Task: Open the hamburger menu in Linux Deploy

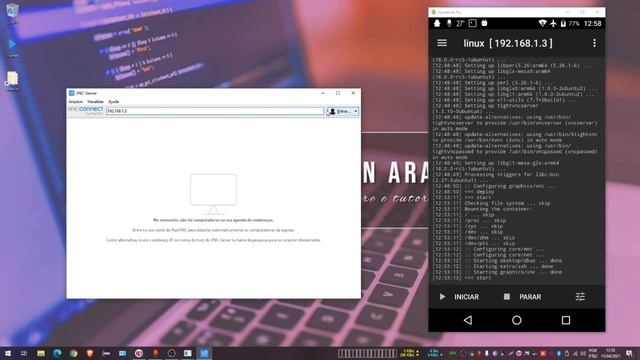Action: pyautogui.click(x=442, y=43)
